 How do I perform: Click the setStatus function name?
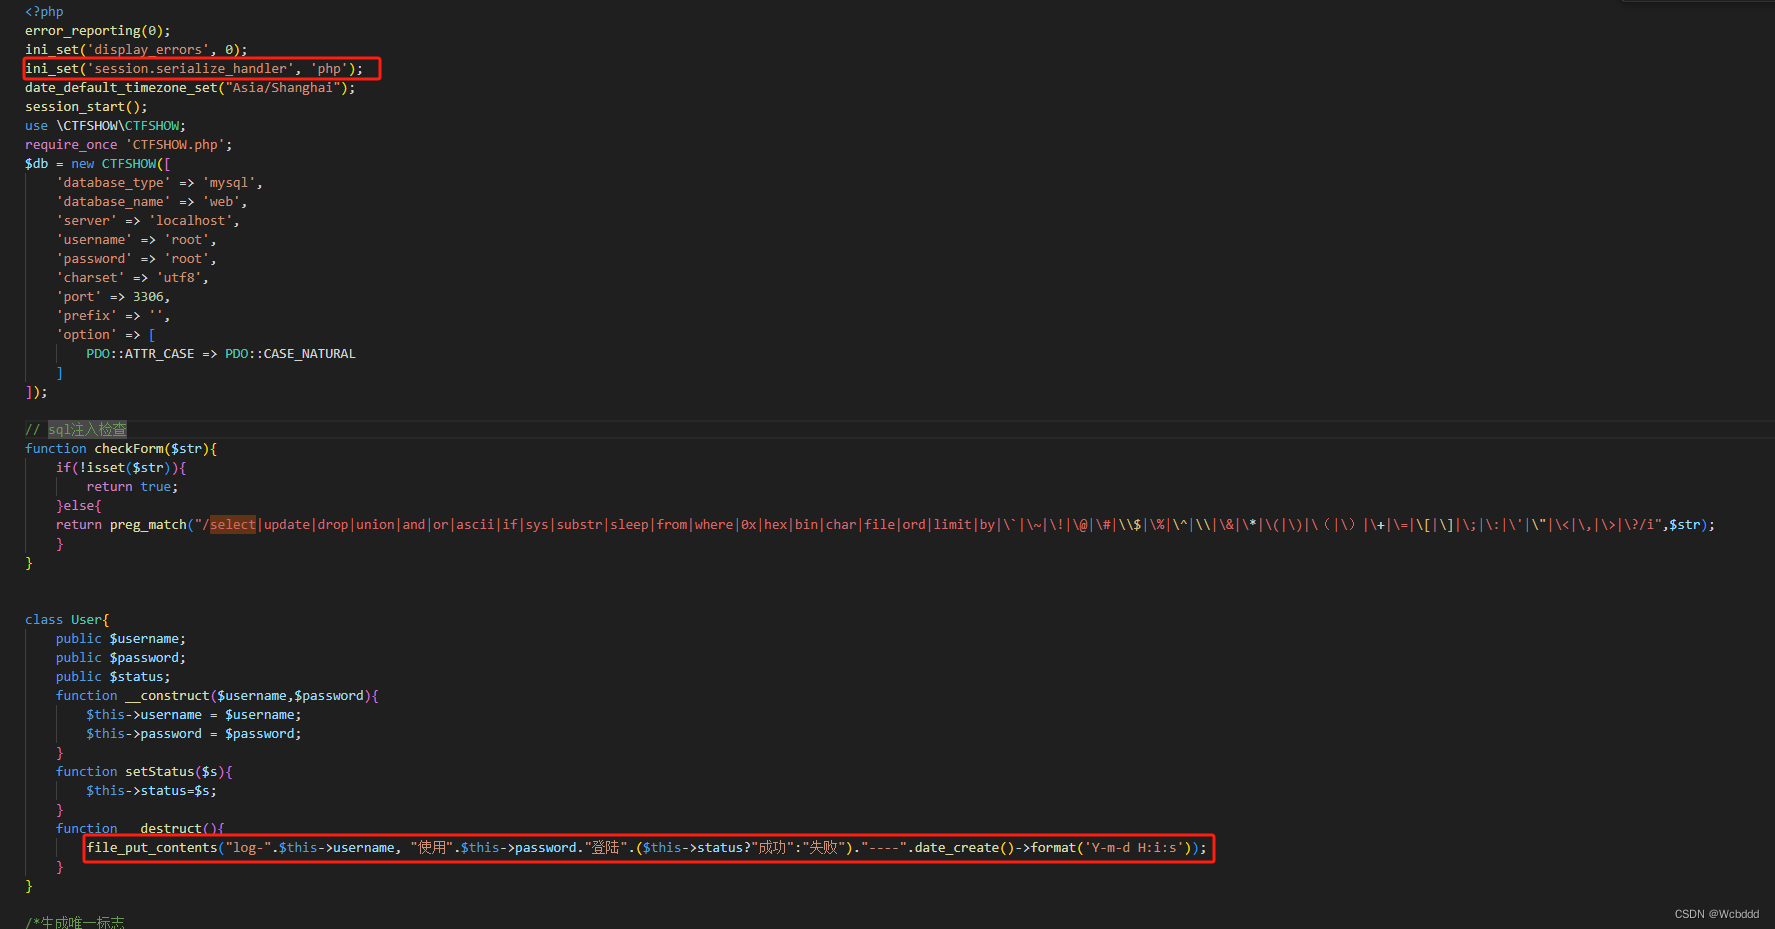[x=158, y=771]
